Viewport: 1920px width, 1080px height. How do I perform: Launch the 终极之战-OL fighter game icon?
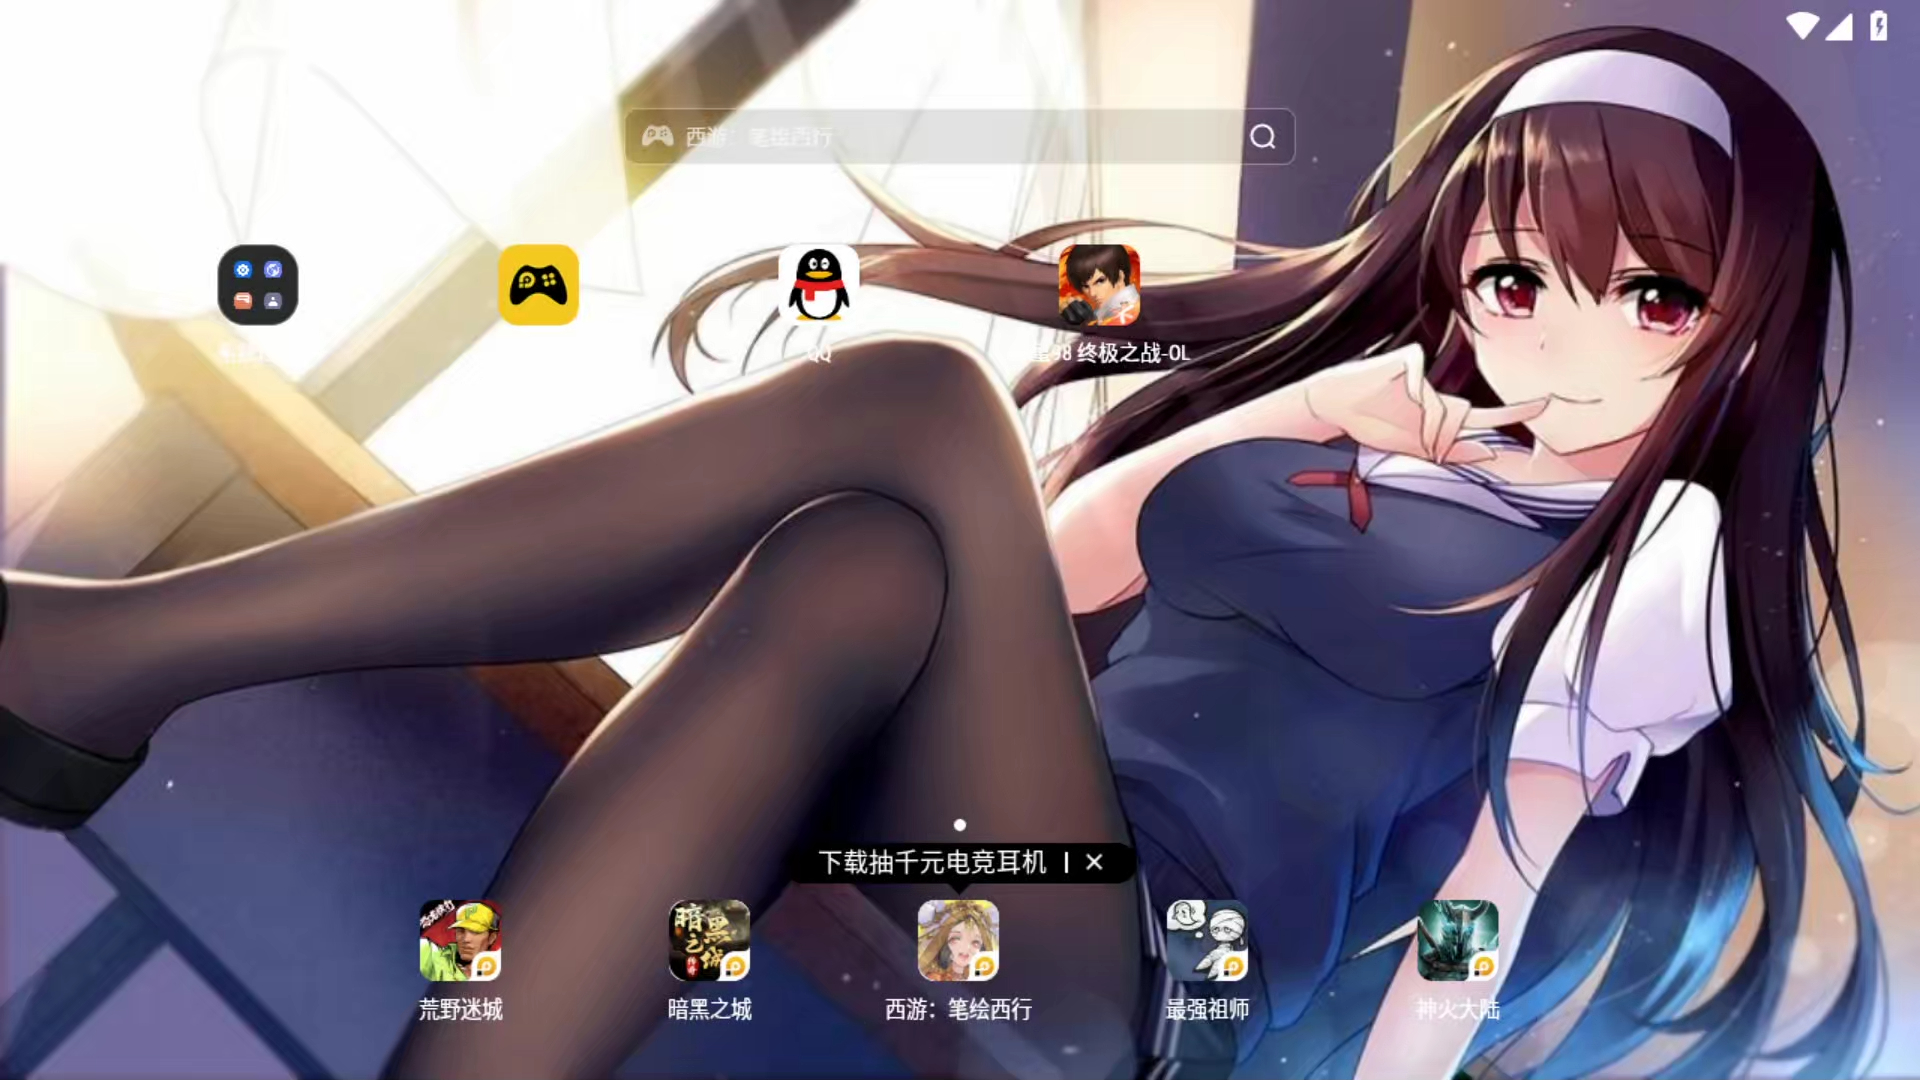click(1099, 285)
